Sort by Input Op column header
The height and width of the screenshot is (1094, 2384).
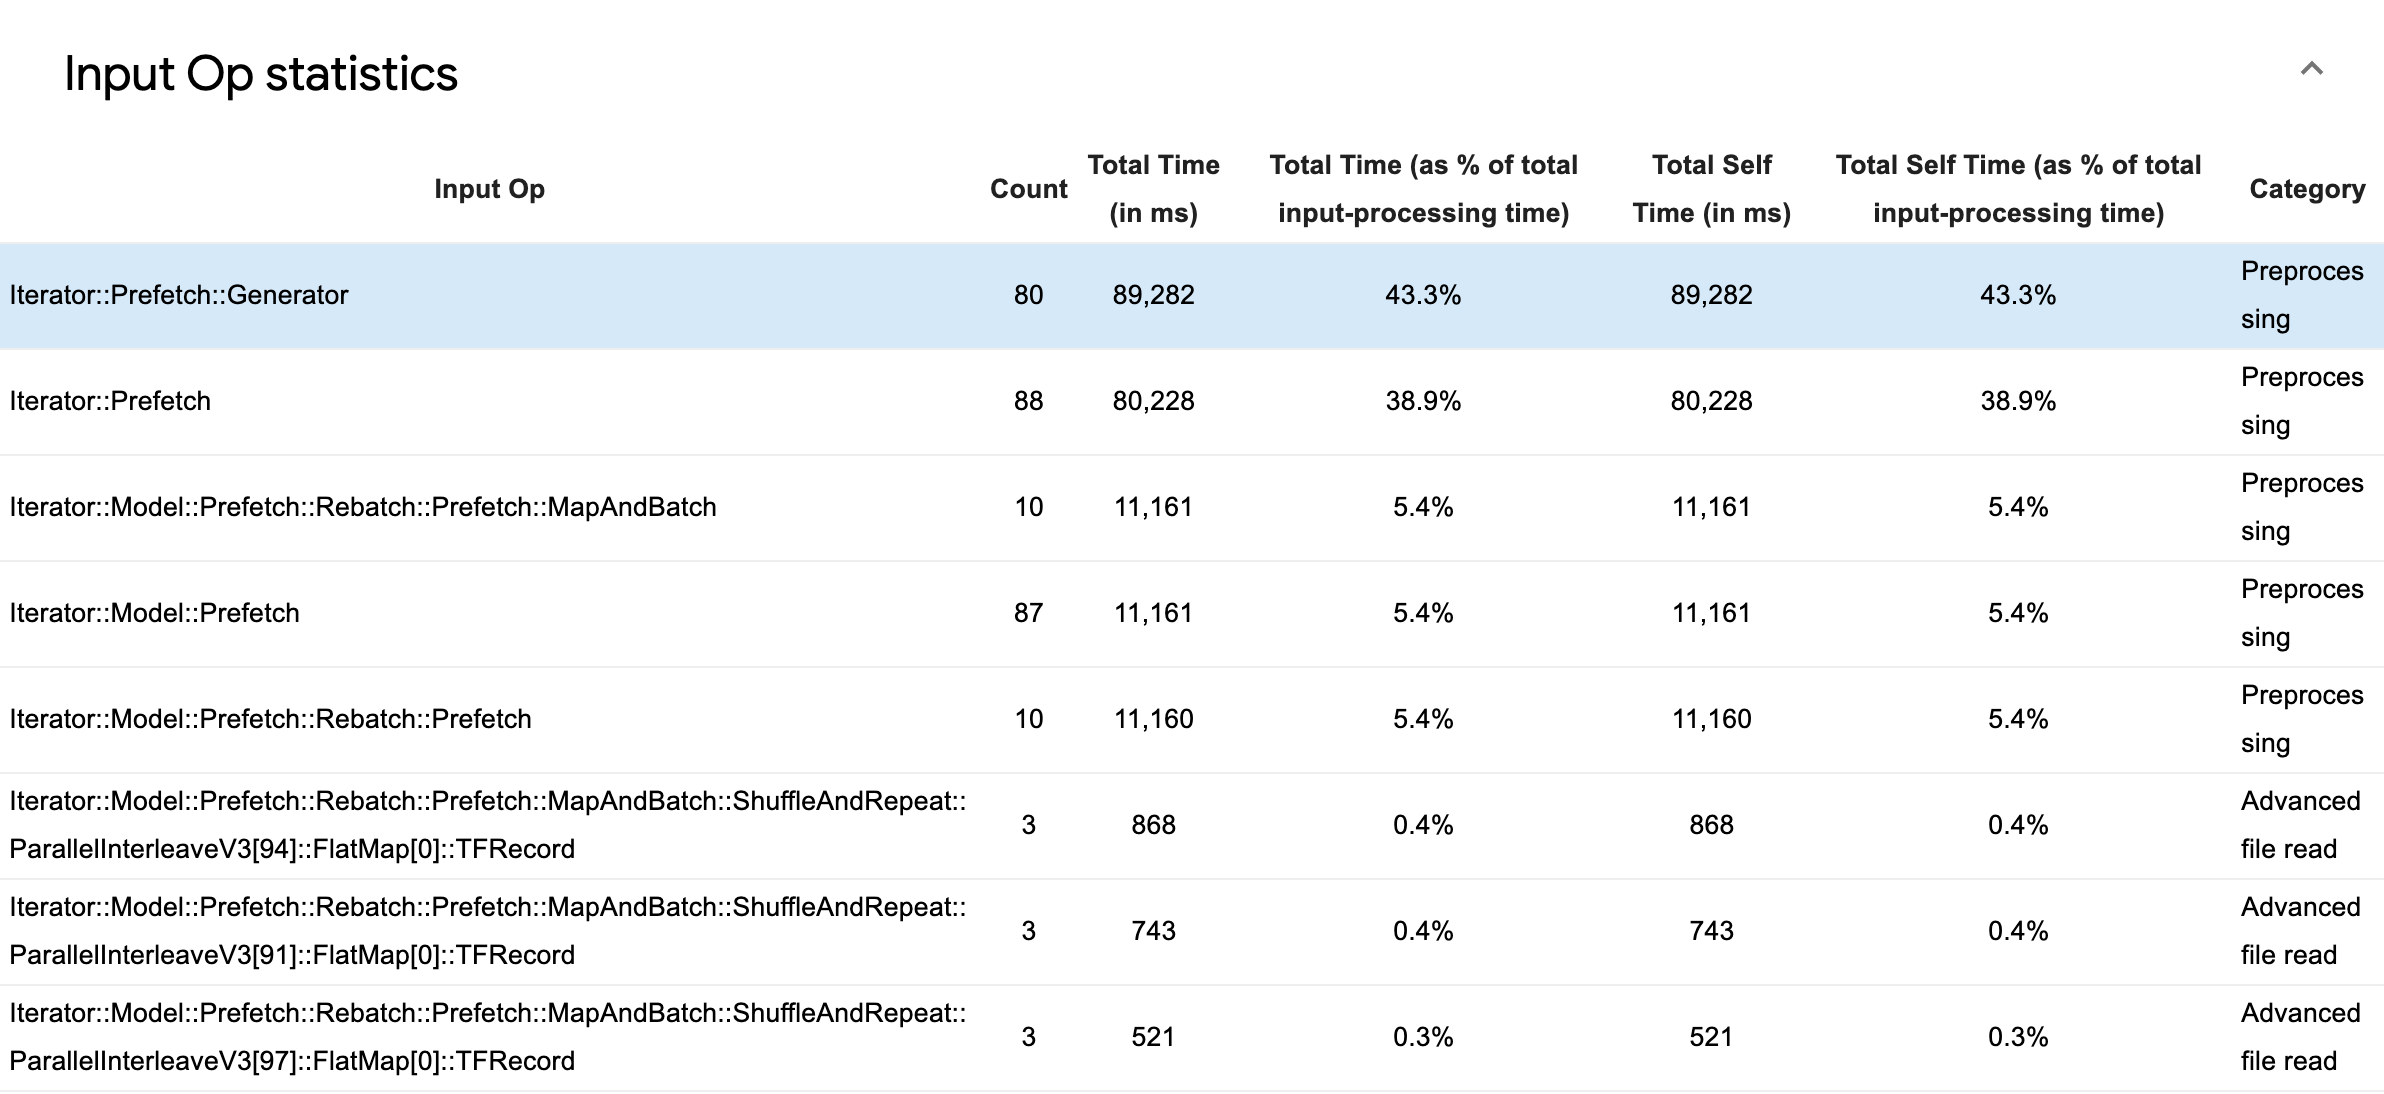tap(489, 189)
